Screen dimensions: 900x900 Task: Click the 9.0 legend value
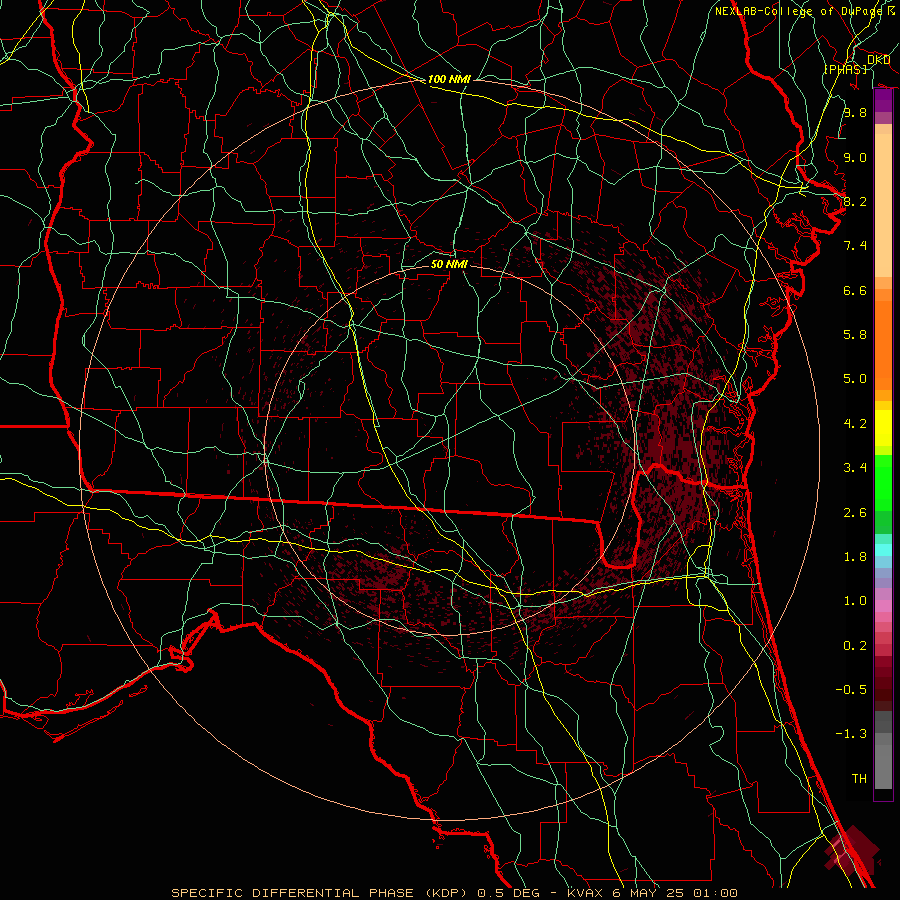[855, 157]
